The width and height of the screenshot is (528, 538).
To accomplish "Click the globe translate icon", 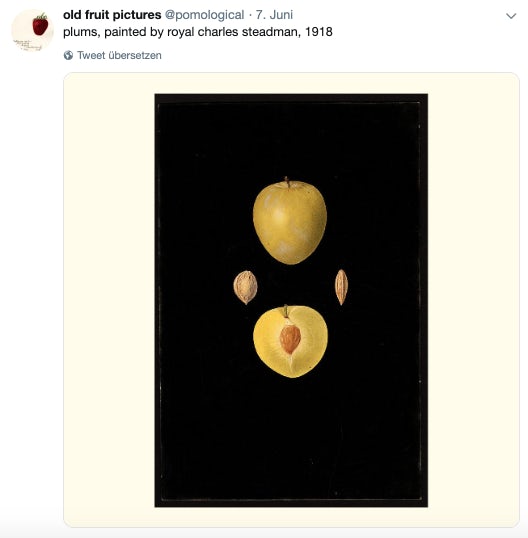I will (x=68, y=55).
